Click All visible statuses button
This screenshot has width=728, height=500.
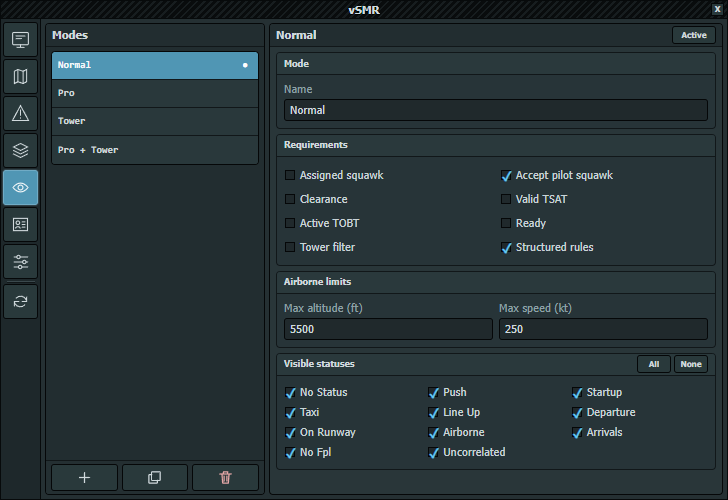[x=654, y=364]
